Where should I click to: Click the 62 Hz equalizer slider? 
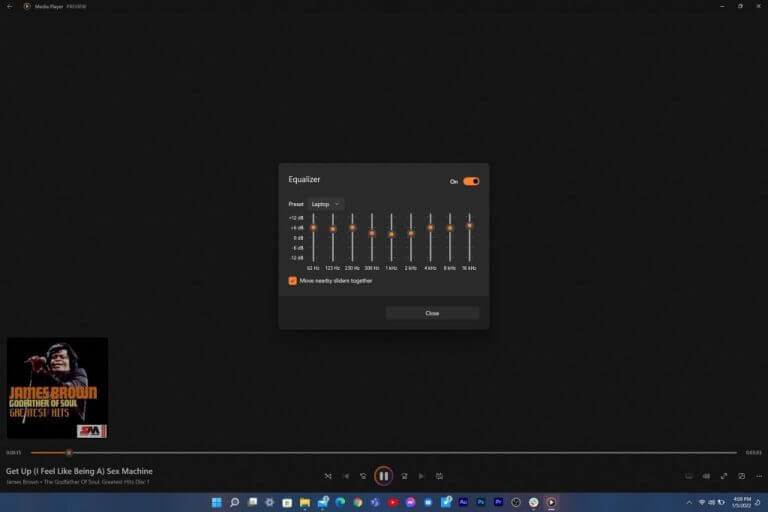coord(313,238)
